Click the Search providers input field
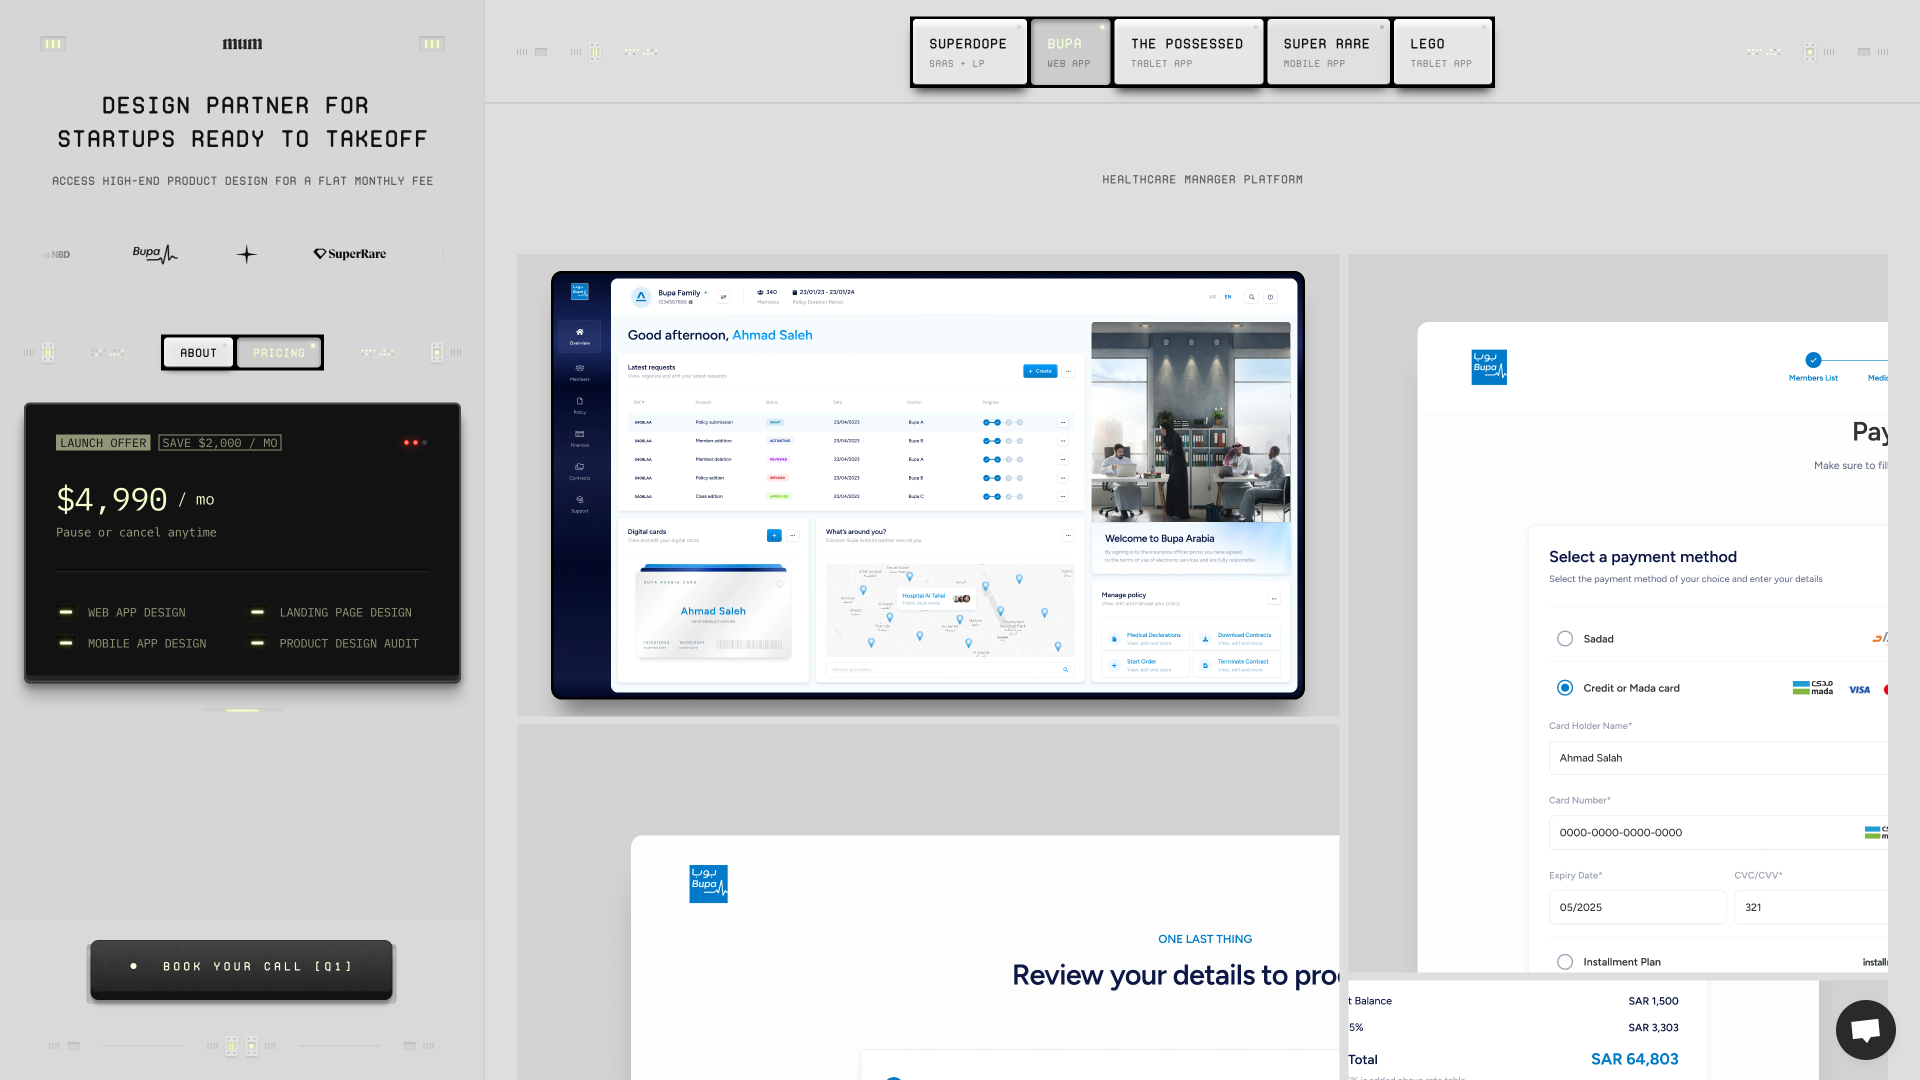 pos(949,670)
